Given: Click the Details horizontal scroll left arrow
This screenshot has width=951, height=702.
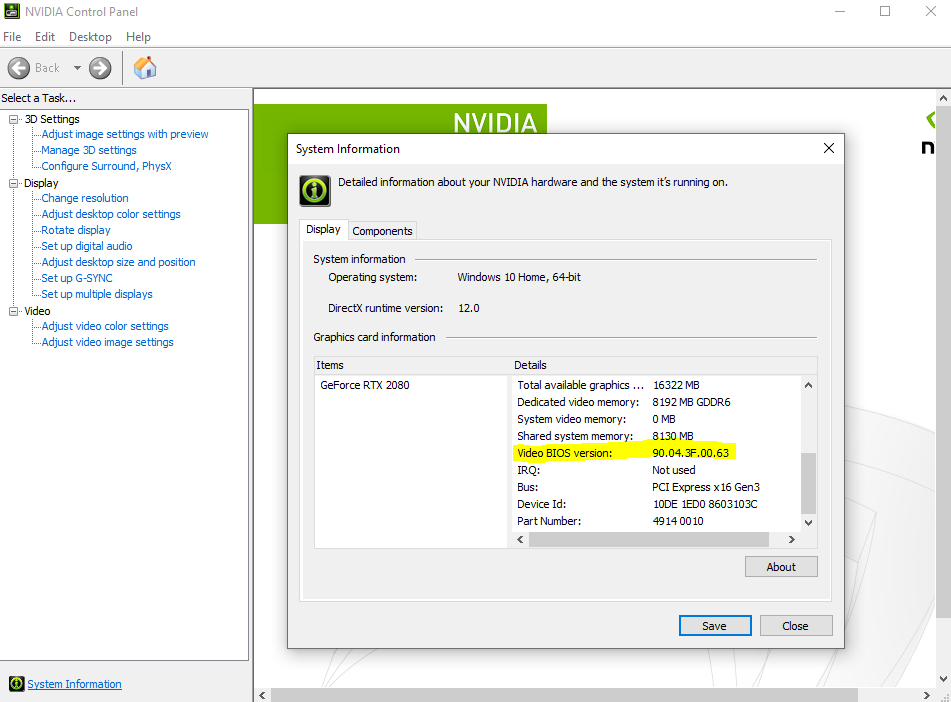Looking at the screenshot, I should [x=520, y=539].
